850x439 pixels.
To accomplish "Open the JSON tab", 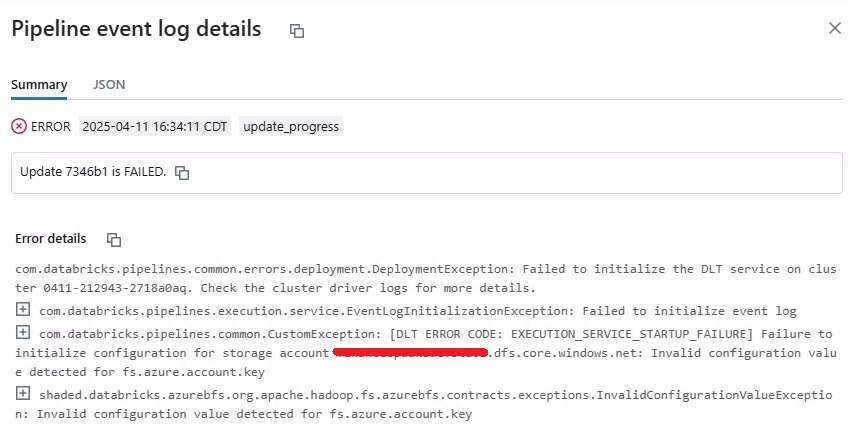I will (109, 85).
